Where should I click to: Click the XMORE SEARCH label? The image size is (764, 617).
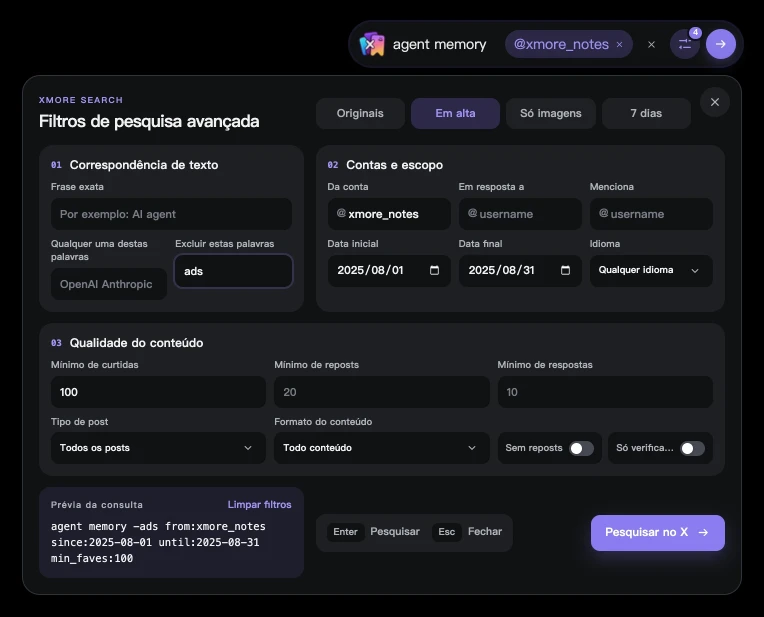(x=81, y=100)
